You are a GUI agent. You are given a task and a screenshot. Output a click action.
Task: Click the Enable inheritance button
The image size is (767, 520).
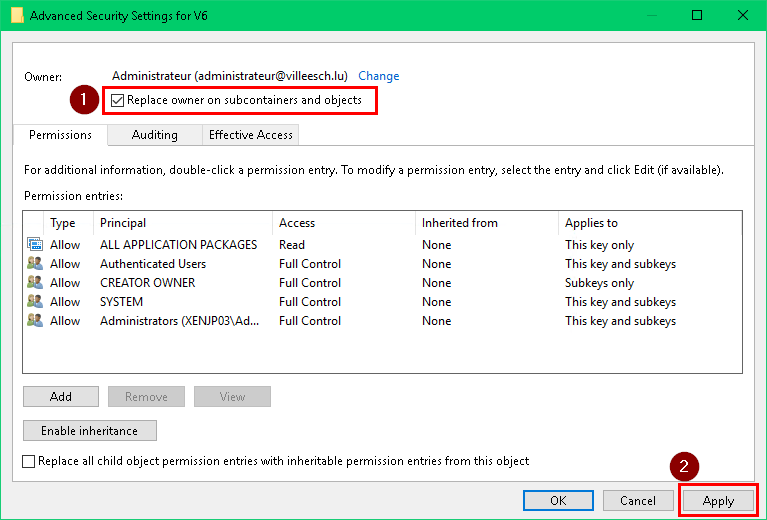tap(90, 431)
